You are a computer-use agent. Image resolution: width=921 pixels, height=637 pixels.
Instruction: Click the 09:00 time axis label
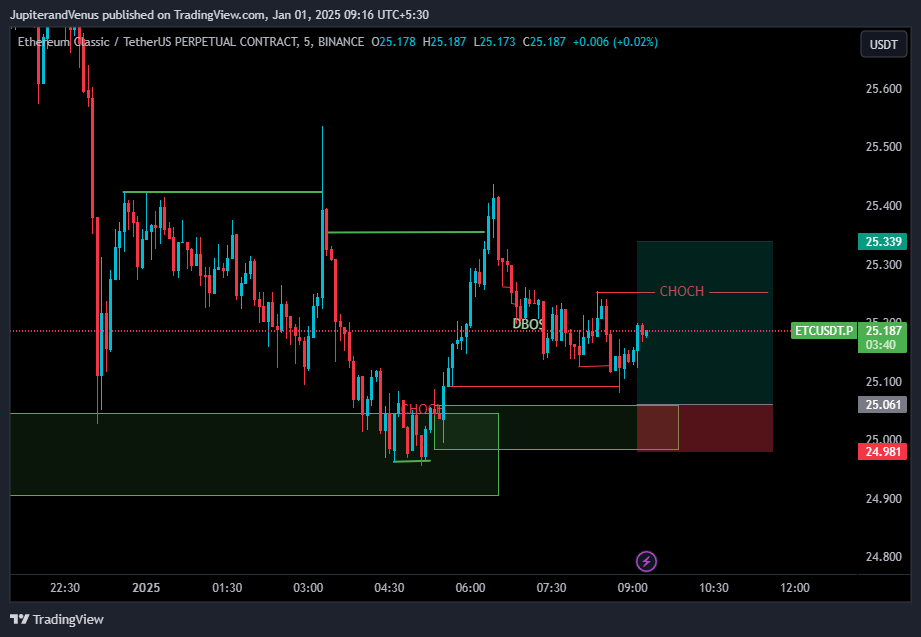click(632, 588)
